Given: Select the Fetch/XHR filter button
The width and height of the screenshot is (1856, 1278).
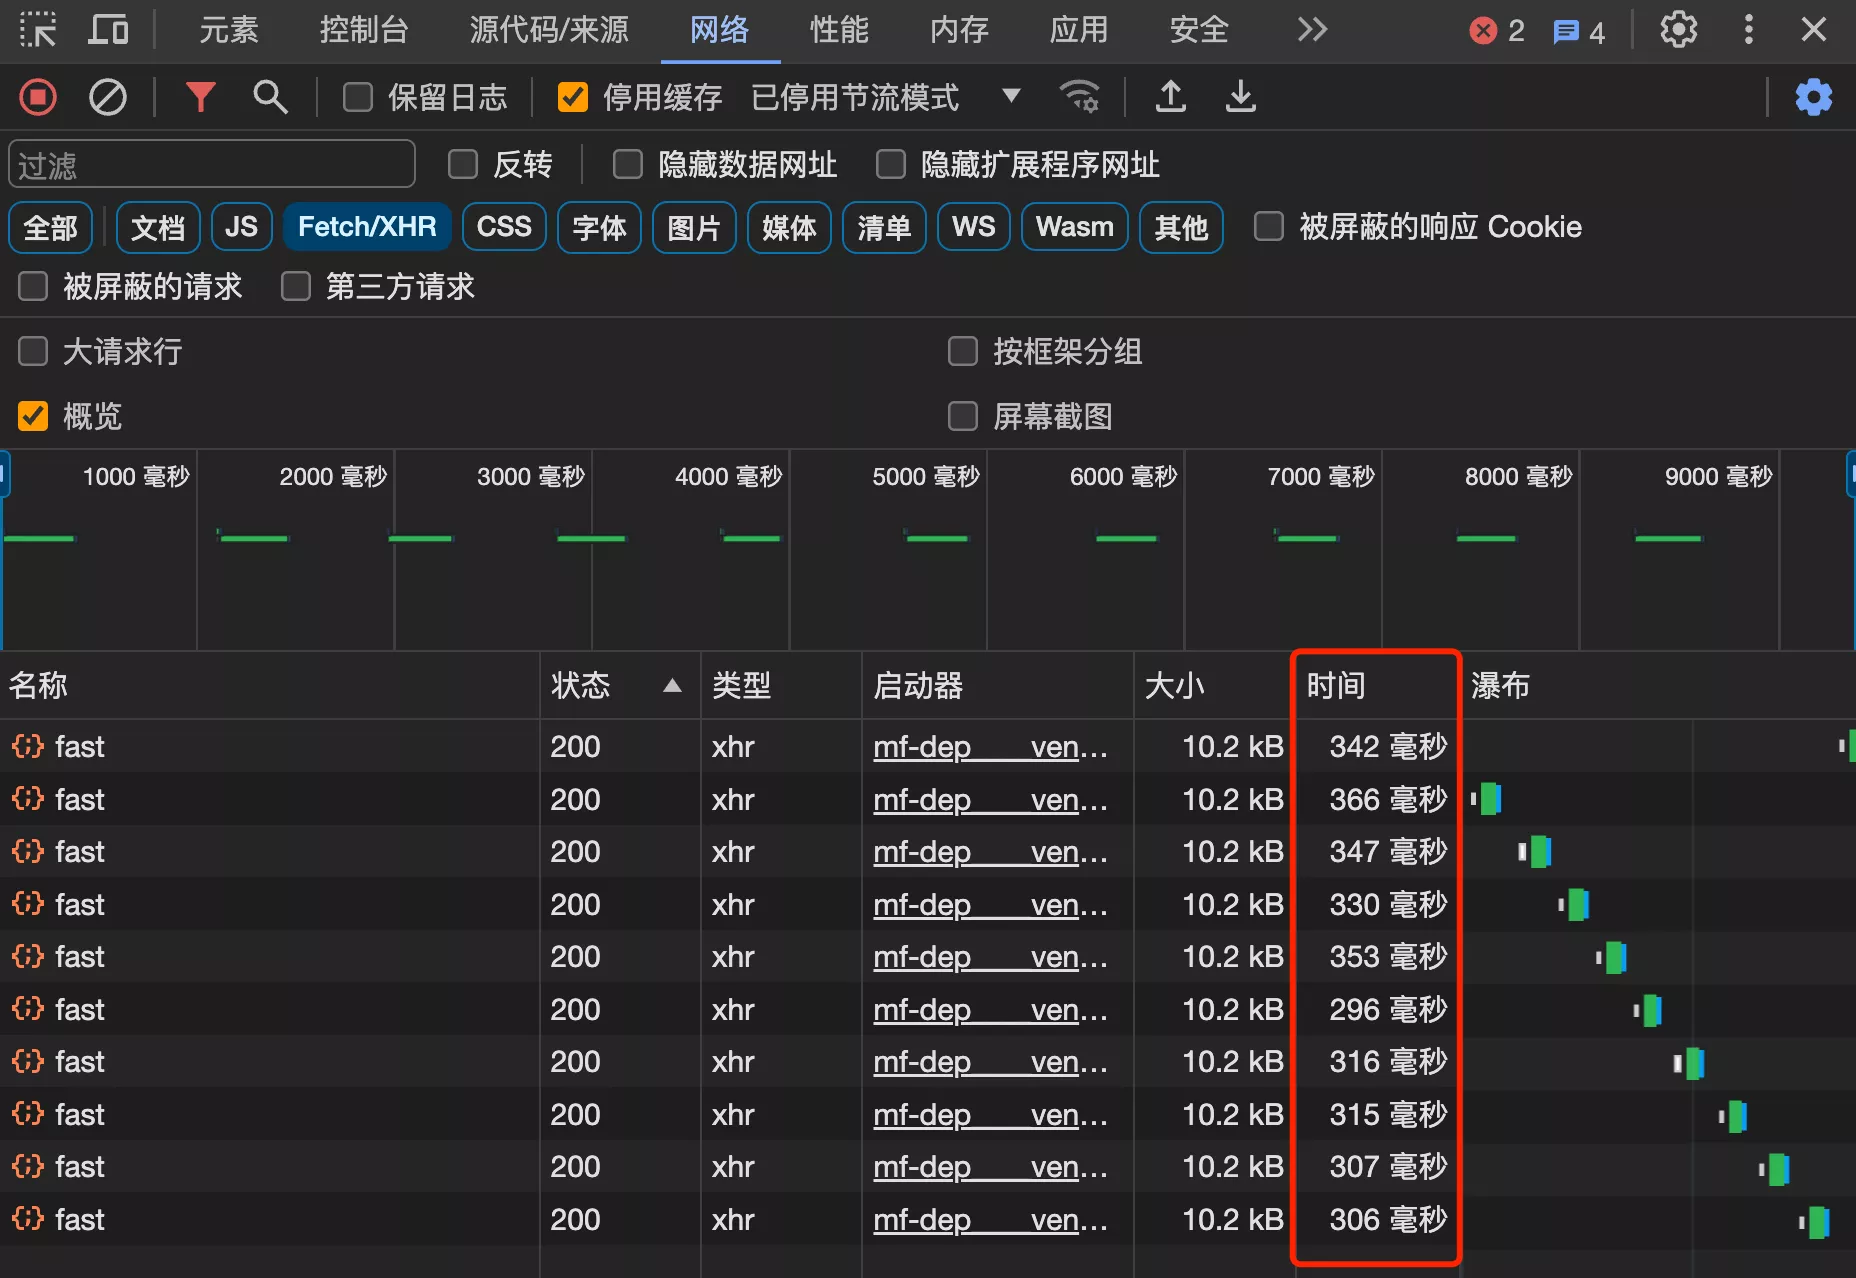Looking at the screenshot, I should 367,227.
